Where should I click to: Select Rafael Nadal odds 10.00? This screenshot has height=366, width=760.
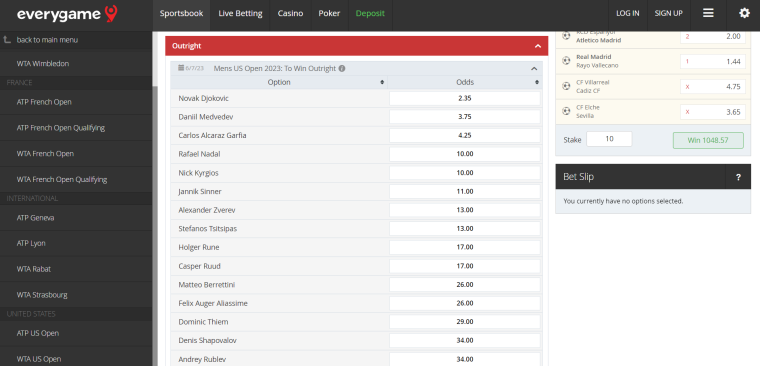click(464, 154)
